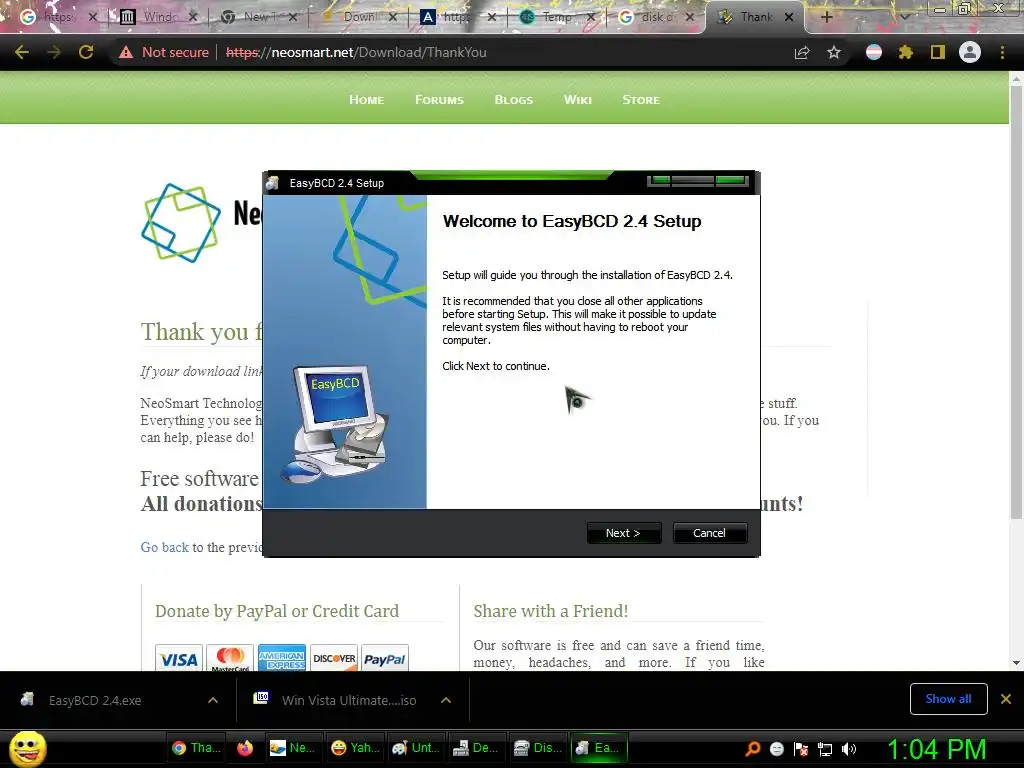Click the EasyBCD setup title bar icon
The width and height of the screenshot is (1024, 768).
pyautogui.click(x=273, y=183)
